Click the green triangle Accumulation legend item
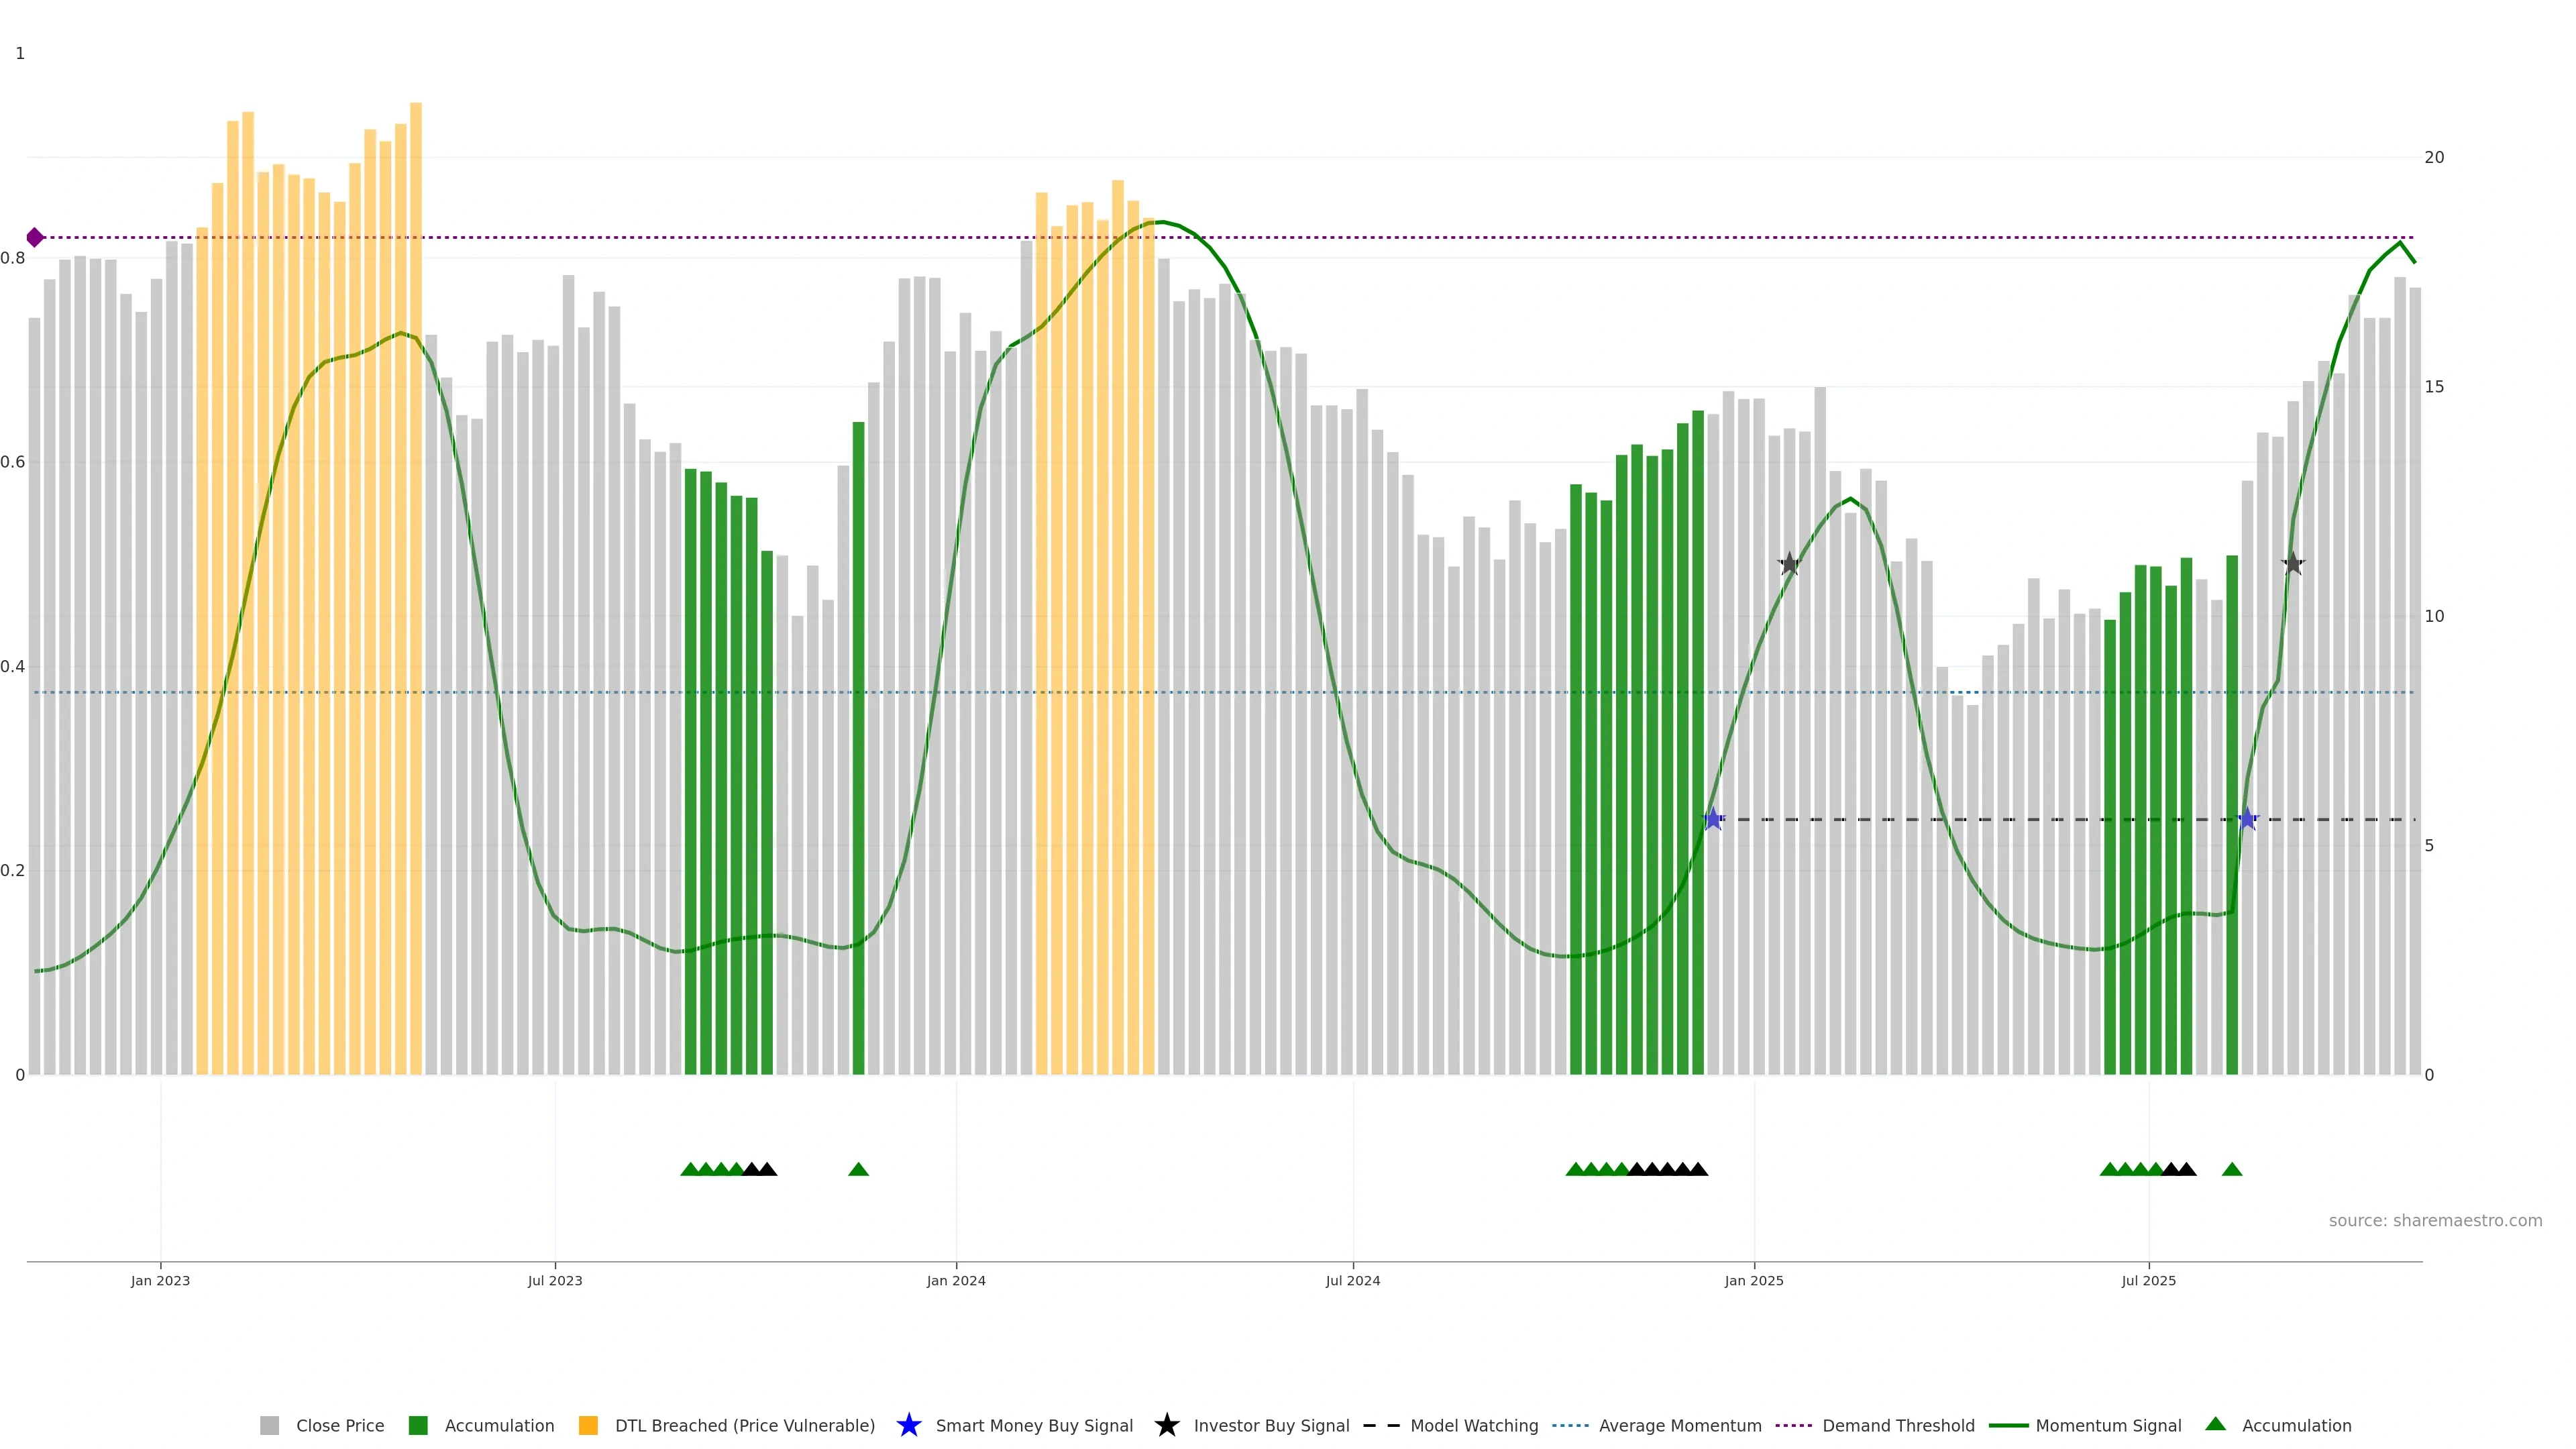Viewport: 2576px width, 1449px height. [2216, 1424]
